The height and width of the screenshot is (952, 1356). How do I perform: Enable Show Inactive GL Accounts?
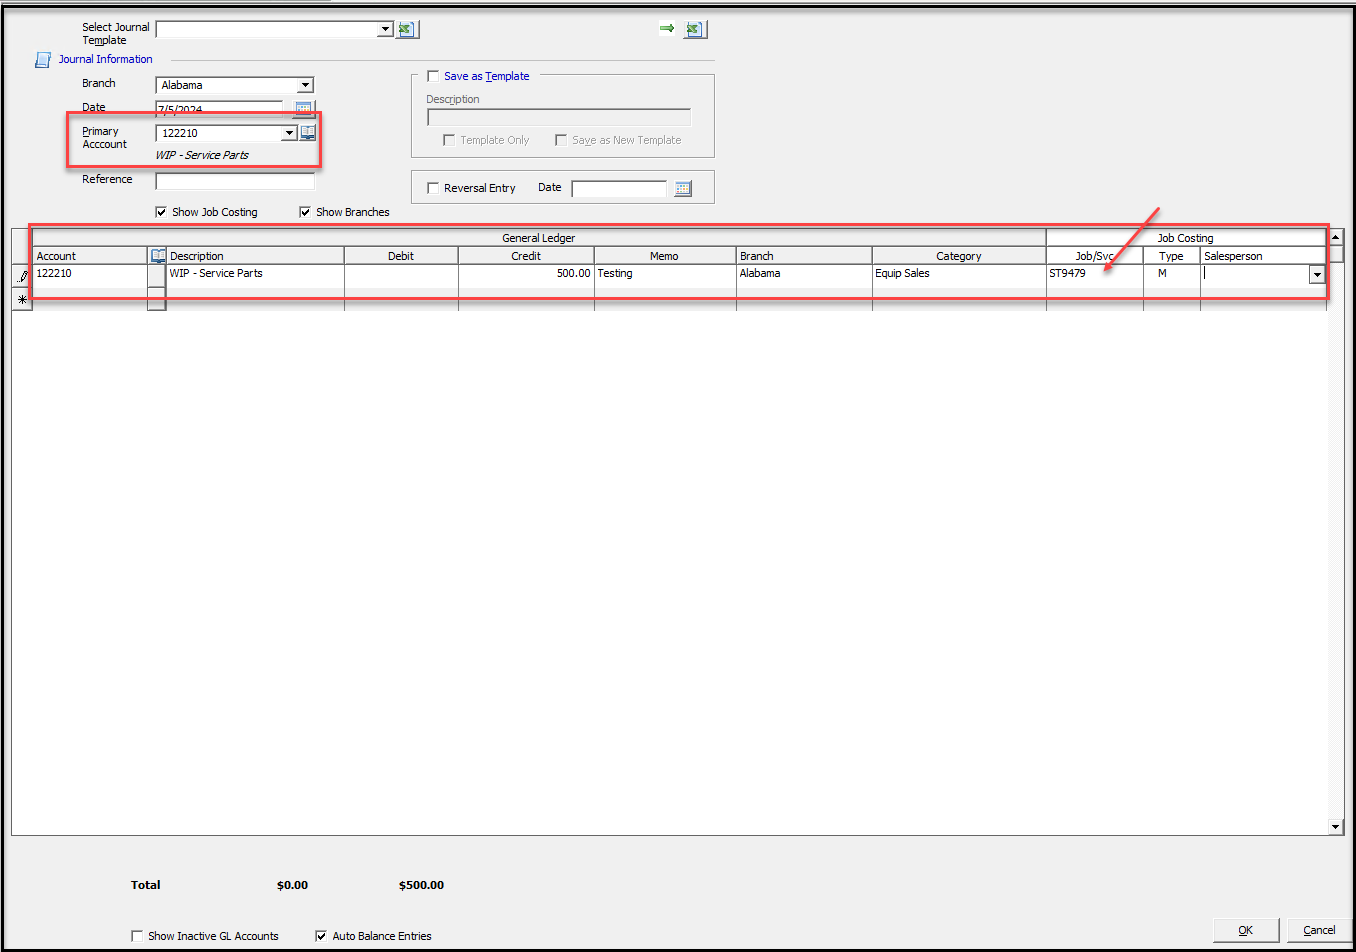(137, 936)
